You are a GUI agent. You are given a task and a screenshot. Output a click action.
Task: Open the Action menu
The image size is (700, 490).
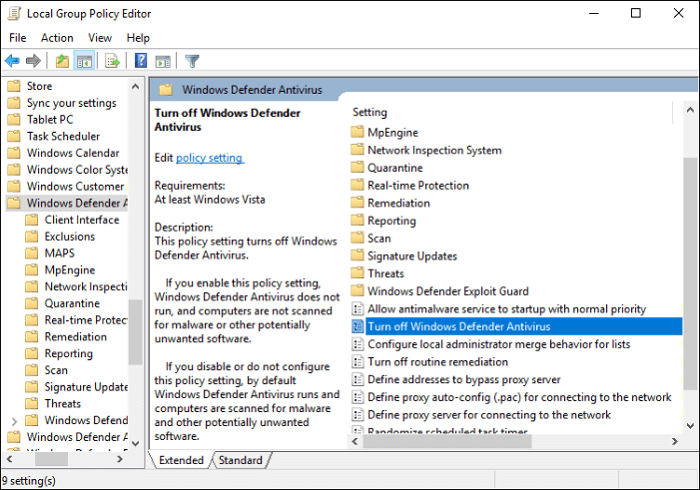pyautogui.click(x=57, y=38)
